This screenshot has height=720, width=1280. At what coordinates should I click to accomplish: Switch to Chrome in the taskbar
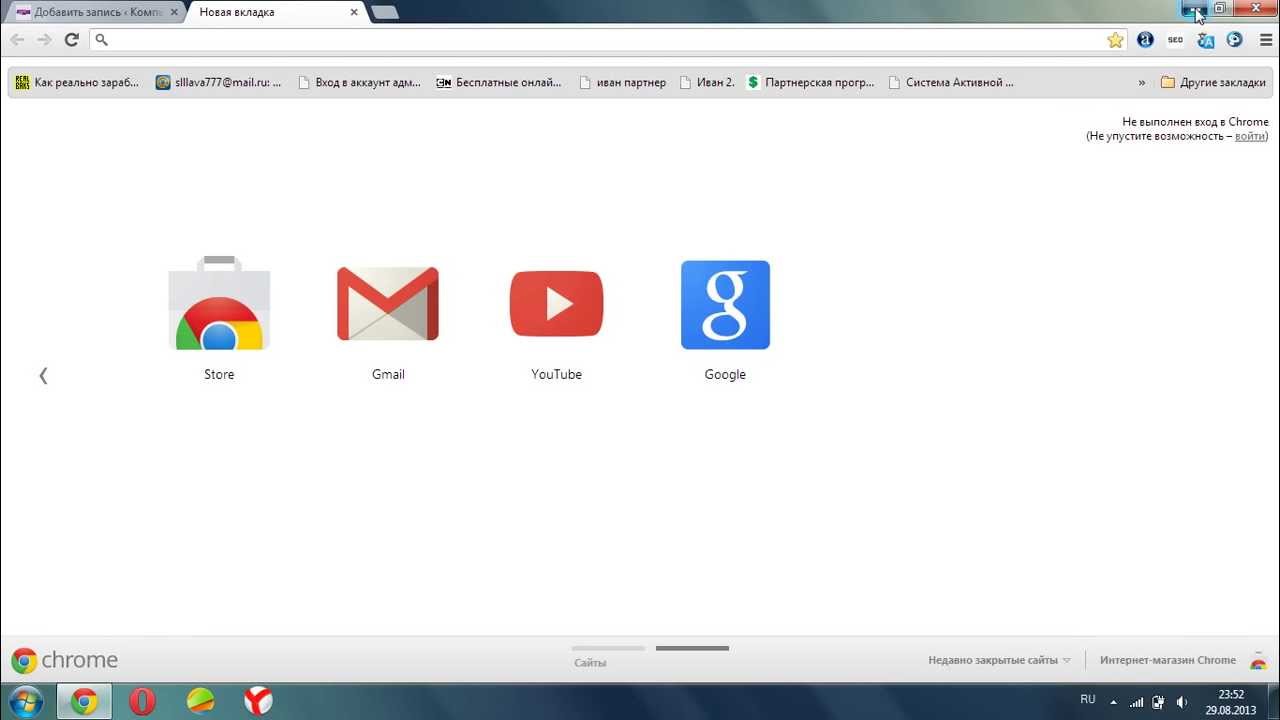coord(84,701)
